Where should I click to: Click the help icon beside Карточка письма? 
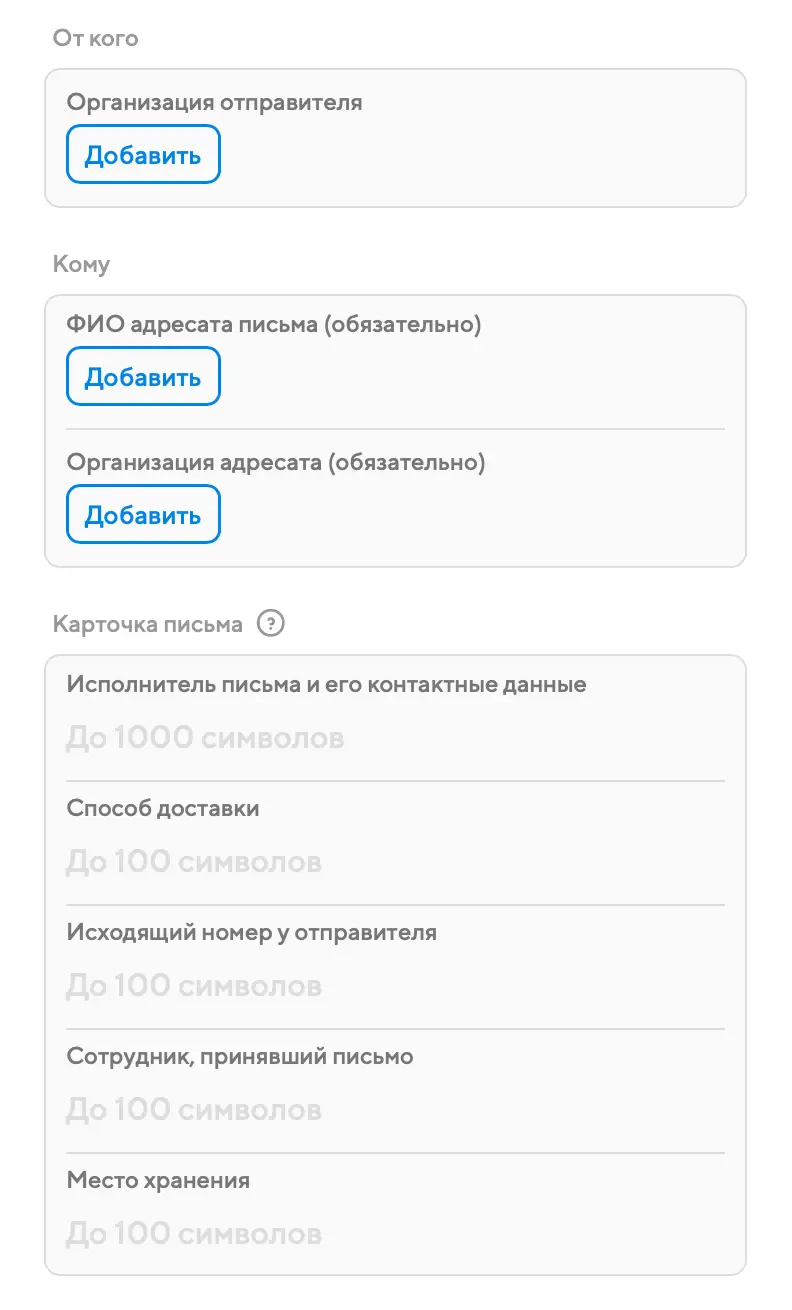(x=271, y=624)
